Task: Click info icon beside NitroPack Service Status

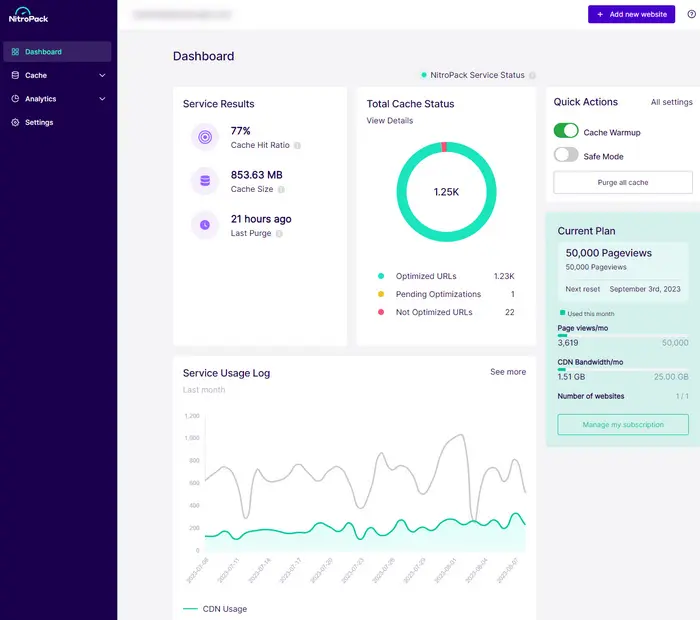Action: click(x=532, y=75)
